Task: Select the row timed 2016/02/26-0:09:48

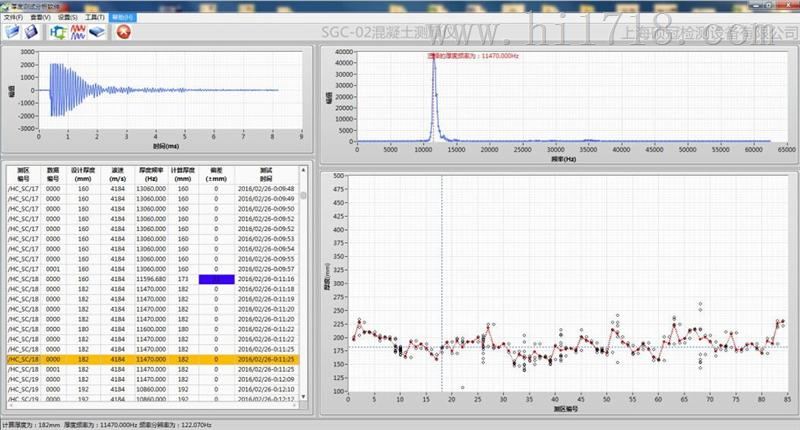Action: pos(153,189)
